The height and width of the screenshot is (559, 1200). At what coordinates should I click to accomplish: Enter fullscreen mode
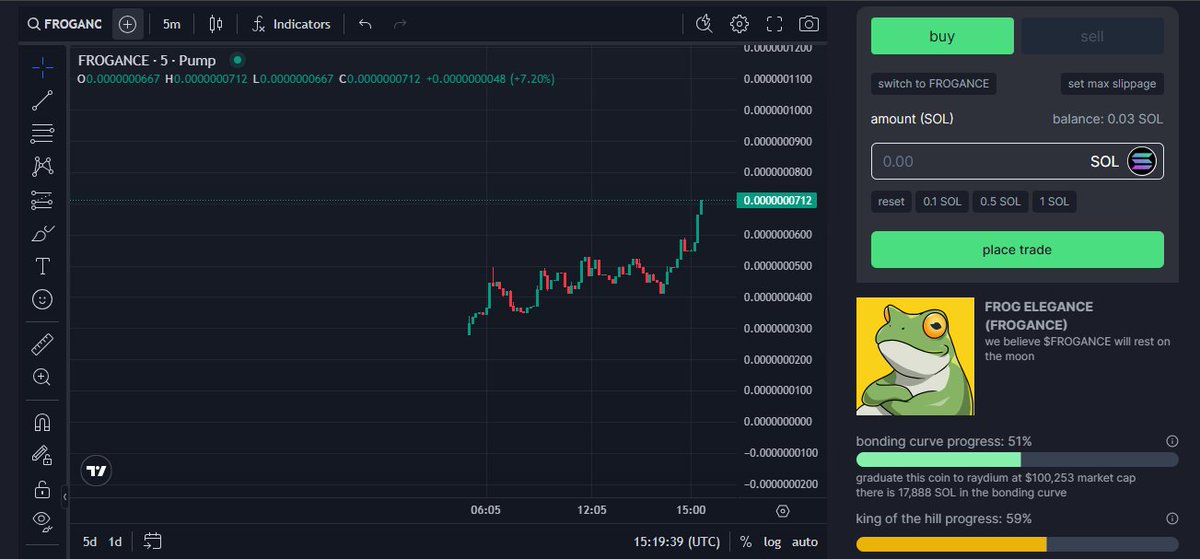[x=774, y=23]
